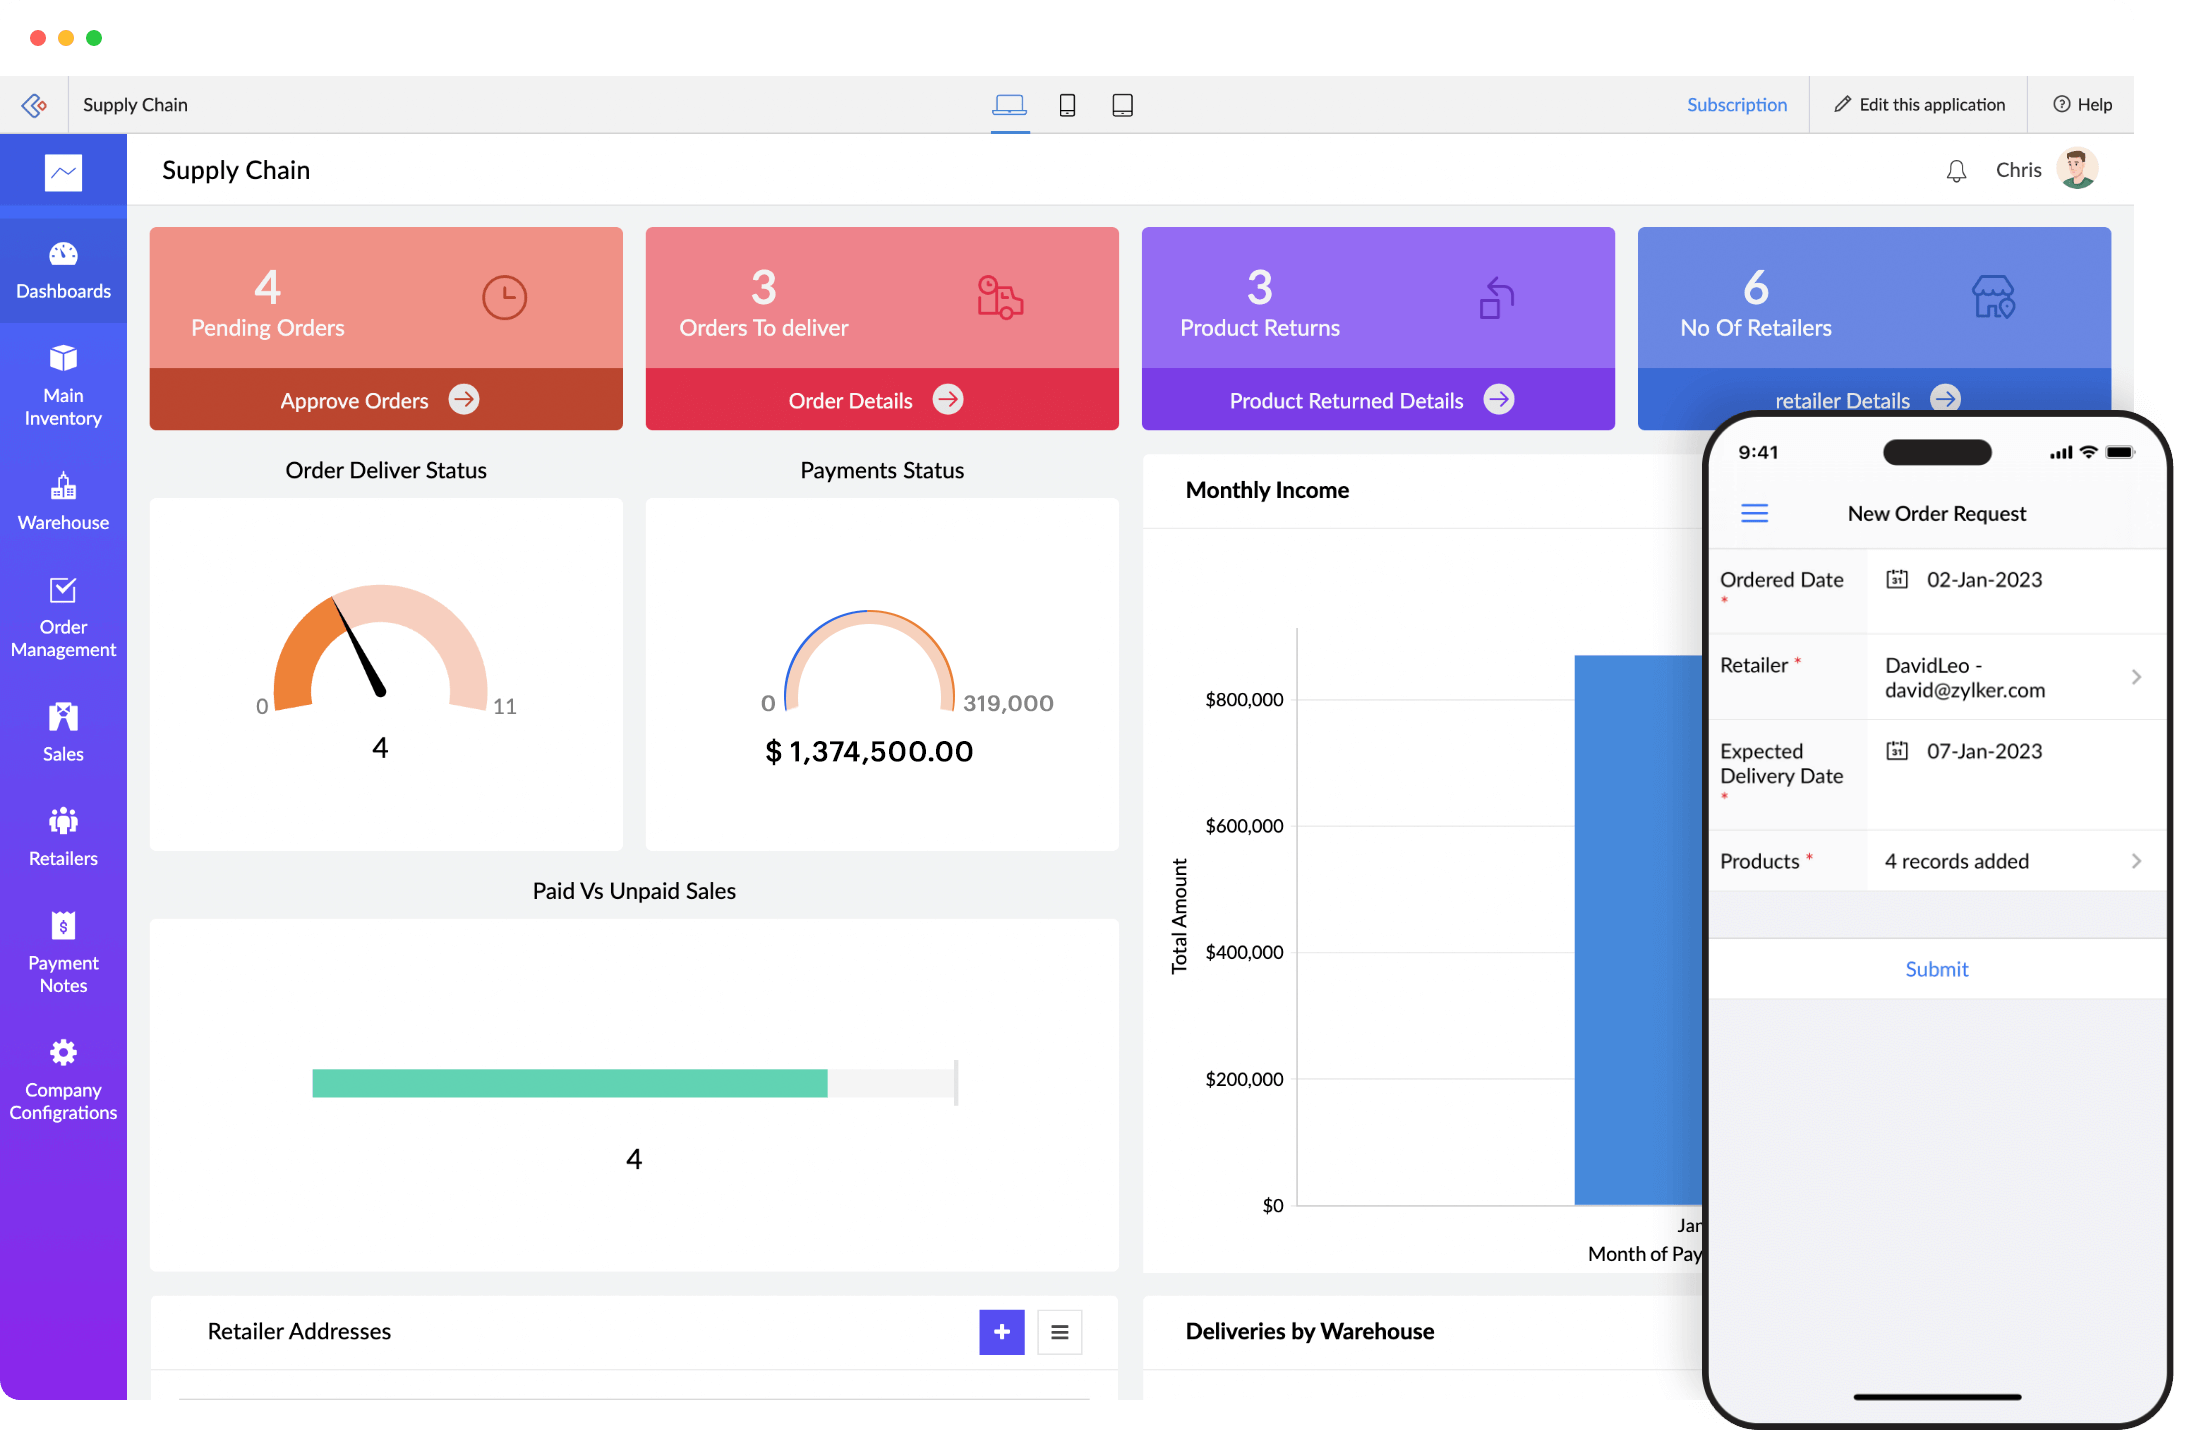Click the Paid Vs Unpaid progress bar
Viewport: 2200px width, 1455px height.
point(633,1083)
